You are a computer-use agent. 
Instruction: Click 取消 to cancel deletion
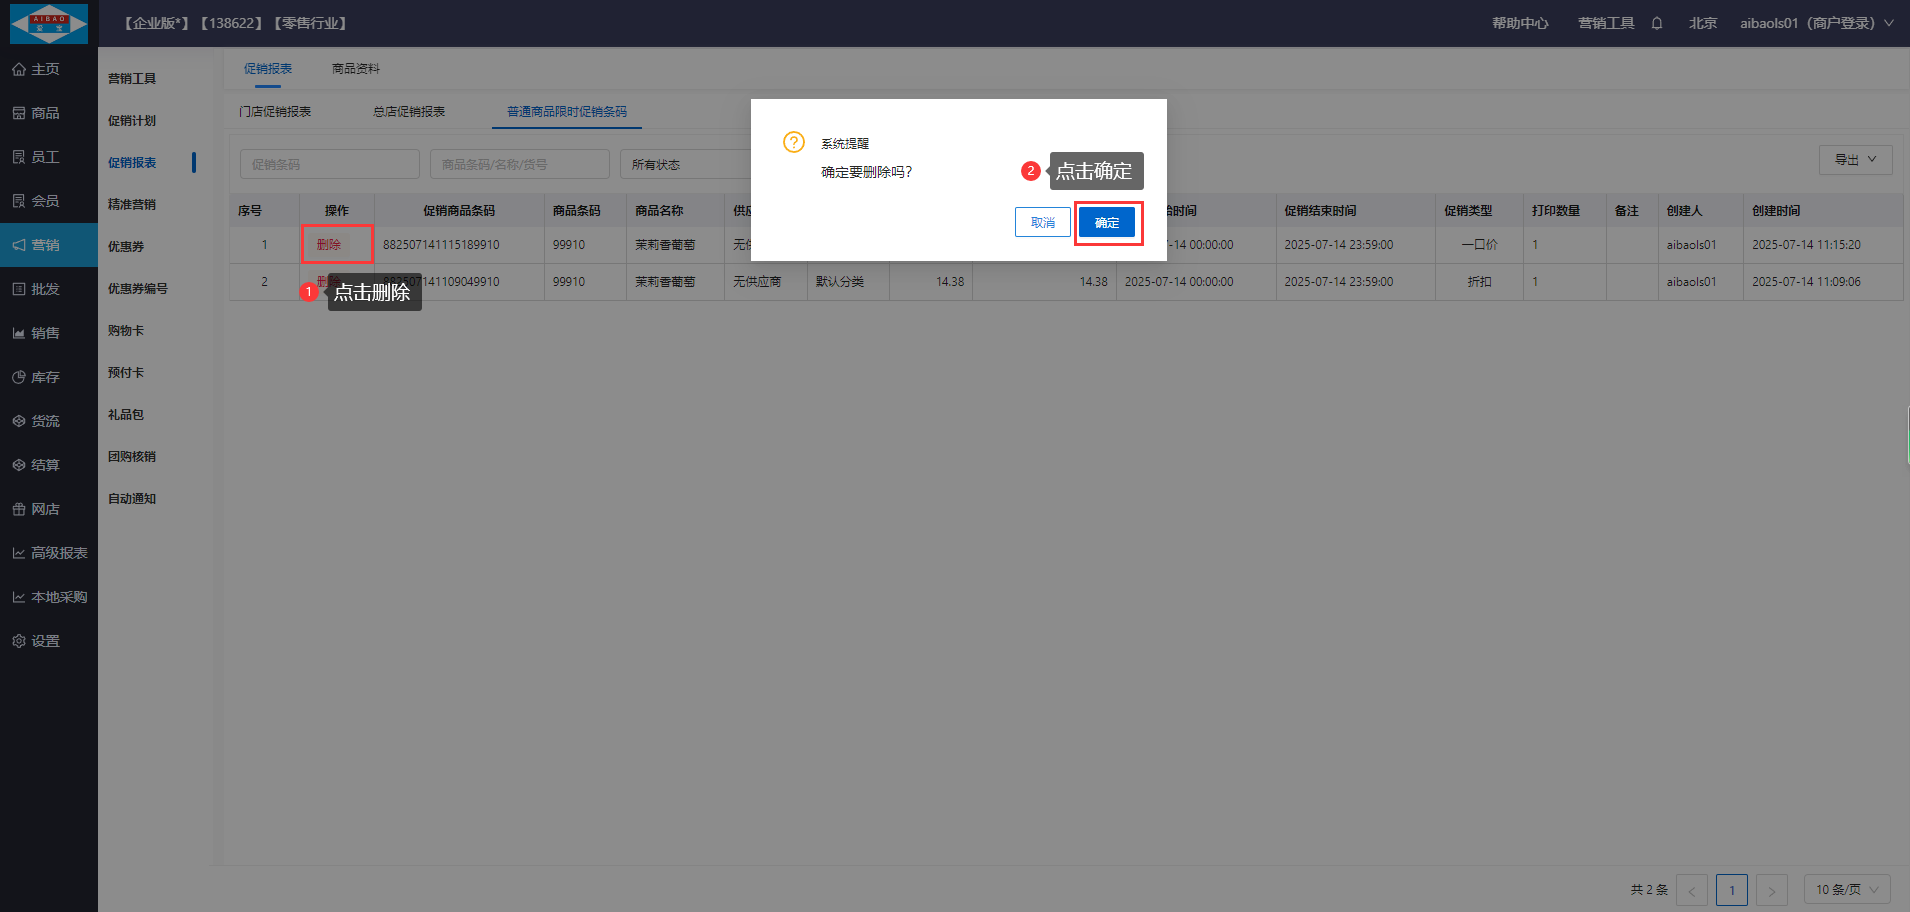point(1042,223)
